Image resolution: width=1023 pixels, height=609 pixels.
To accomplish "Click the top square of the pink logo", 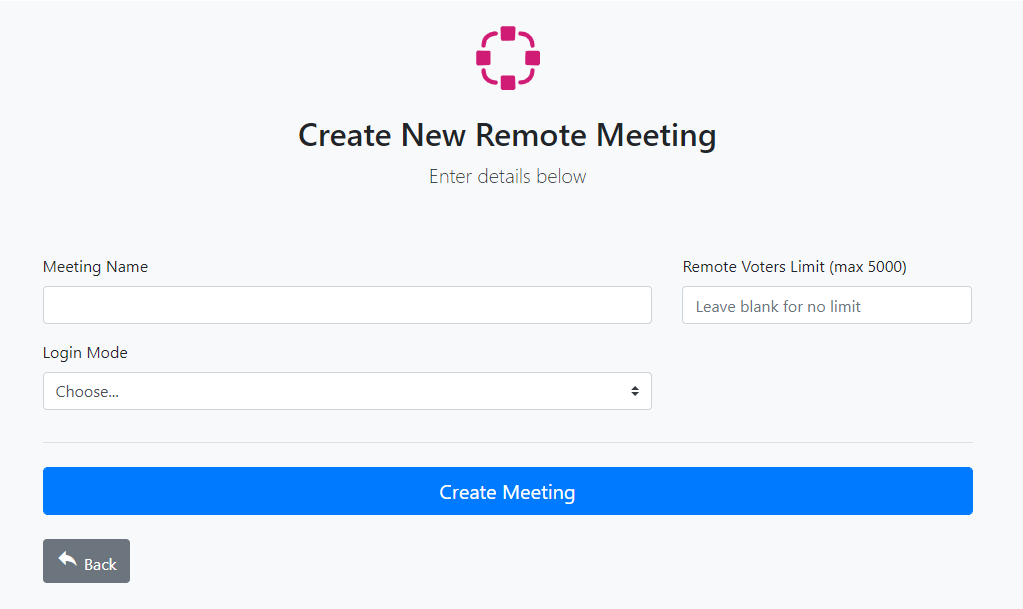I will tap(508, 33).
